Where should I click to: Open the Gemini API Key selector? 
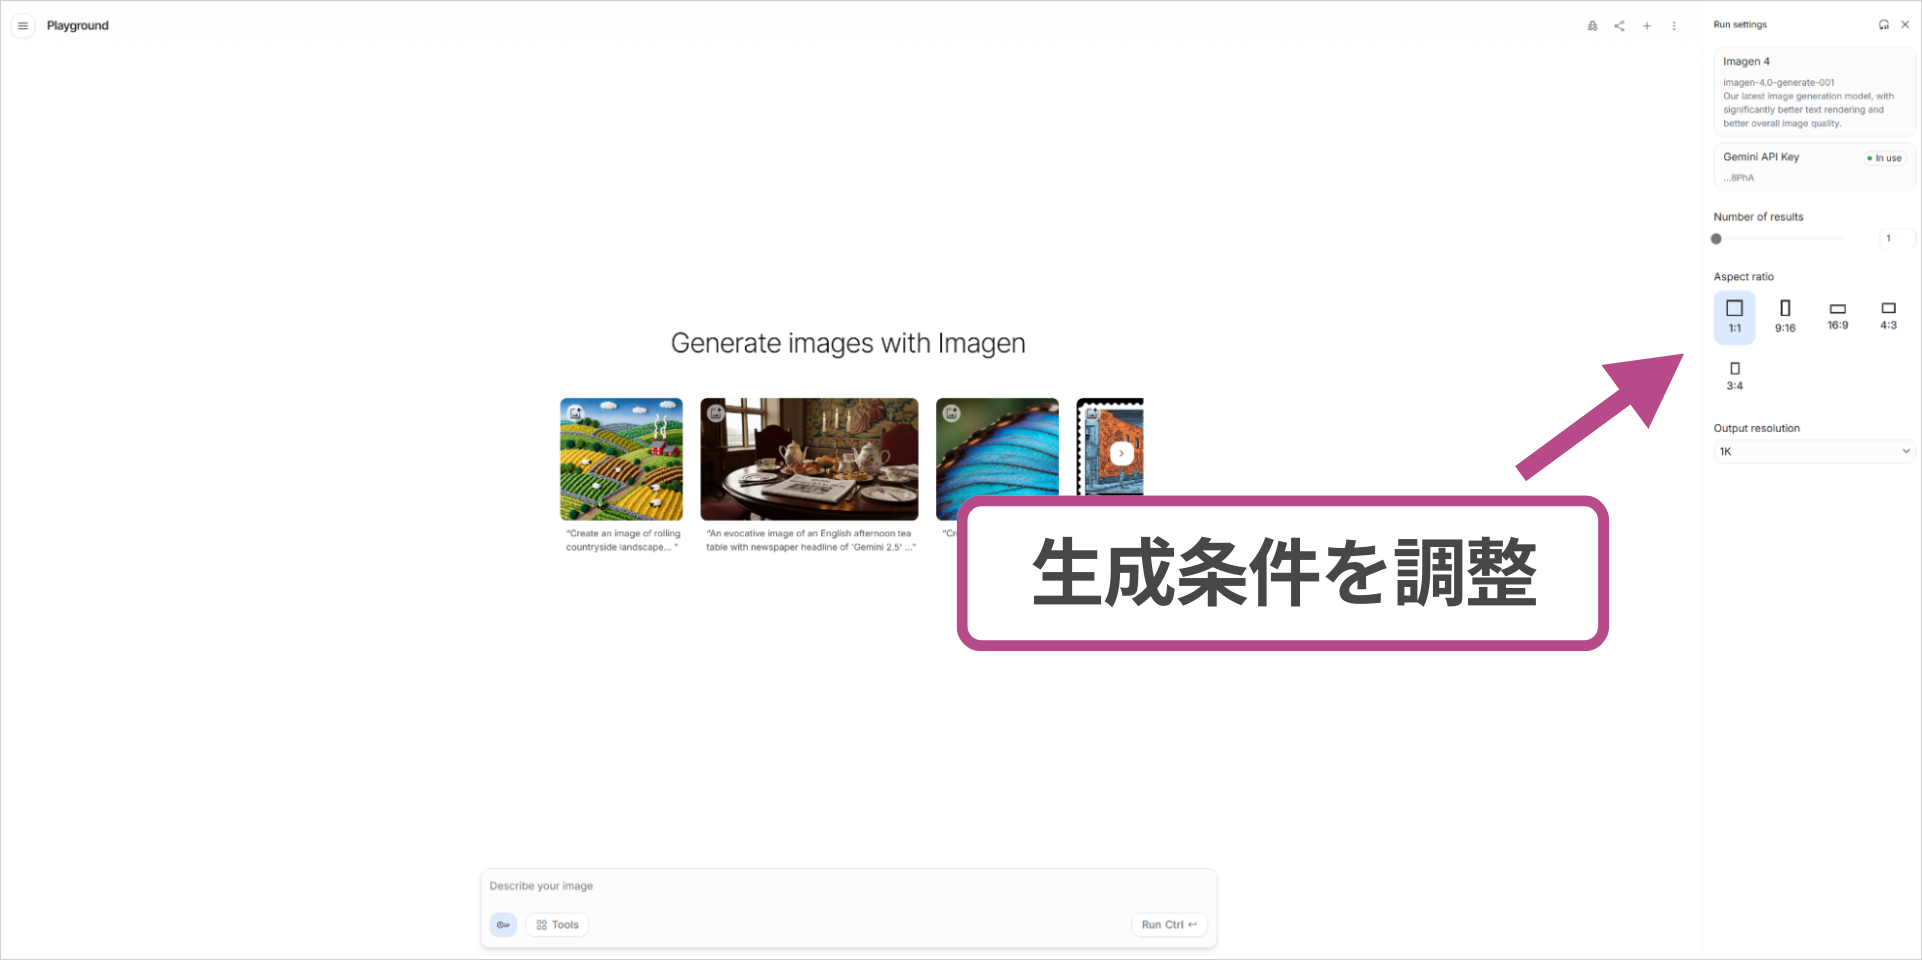click(1813, 166)
